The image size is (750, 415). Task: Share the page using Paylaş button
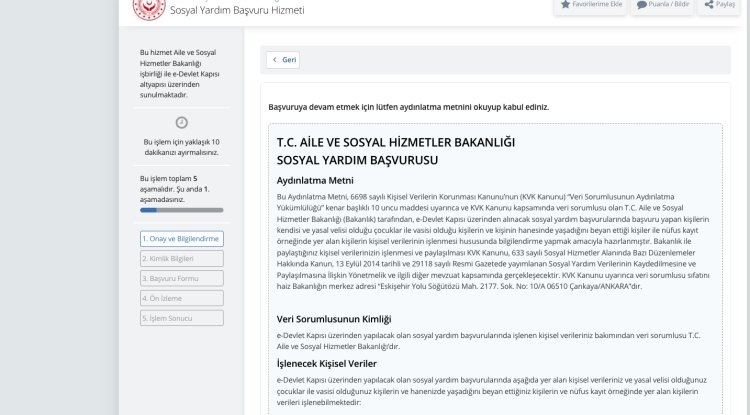click(719, 5)
